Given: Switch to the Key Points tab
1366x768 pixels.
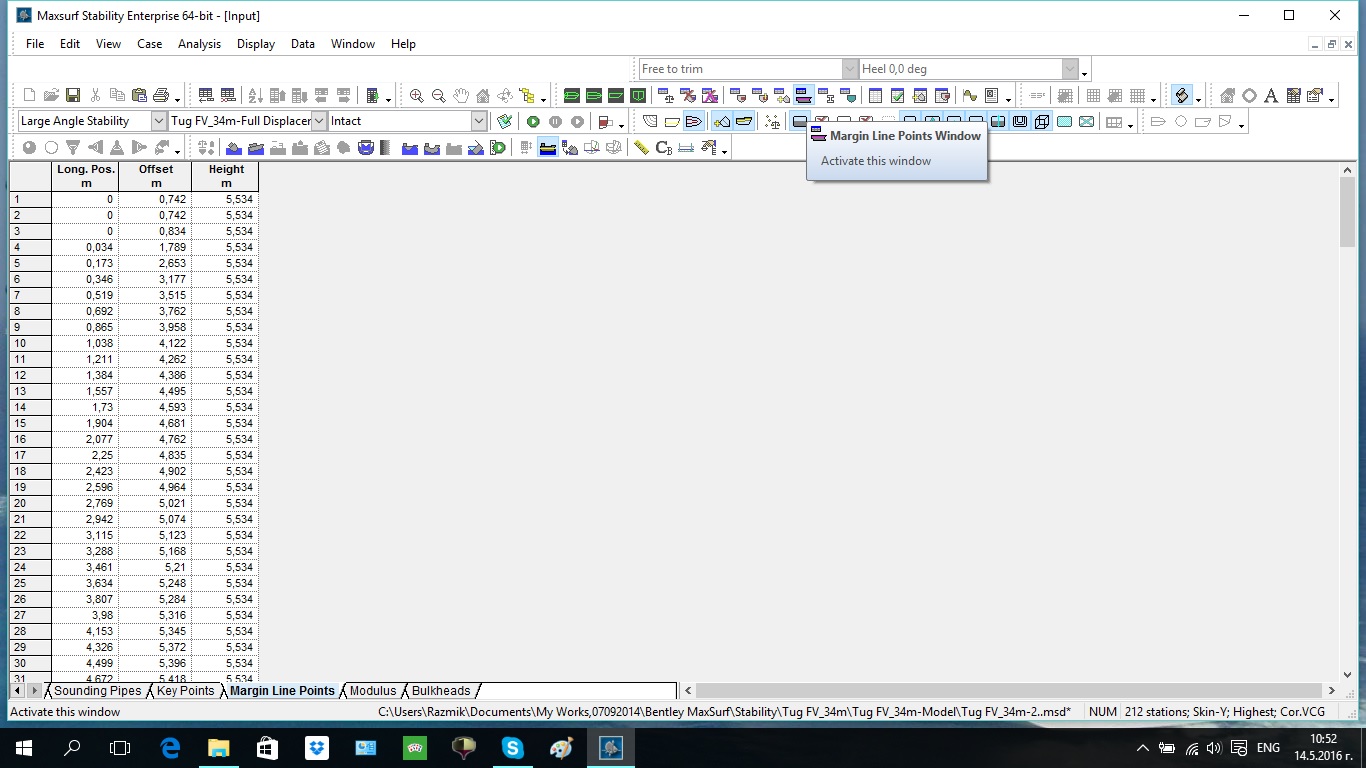Looking at the screenshot, I should tap(185, 691).
